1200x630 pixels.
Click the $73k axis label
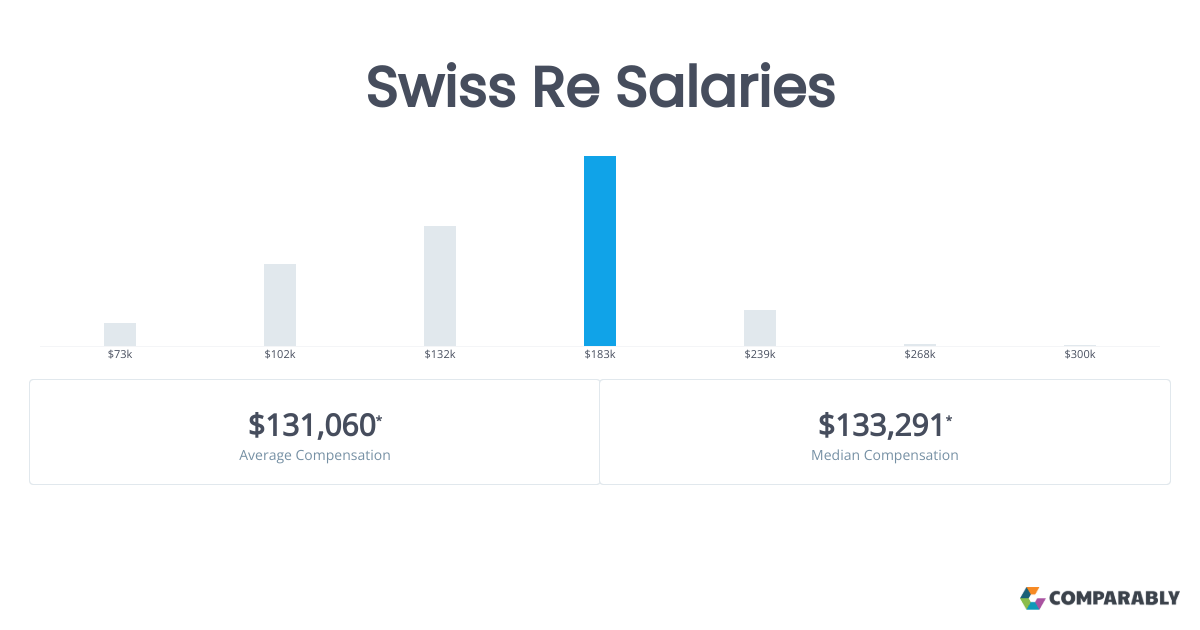point(120,355)
